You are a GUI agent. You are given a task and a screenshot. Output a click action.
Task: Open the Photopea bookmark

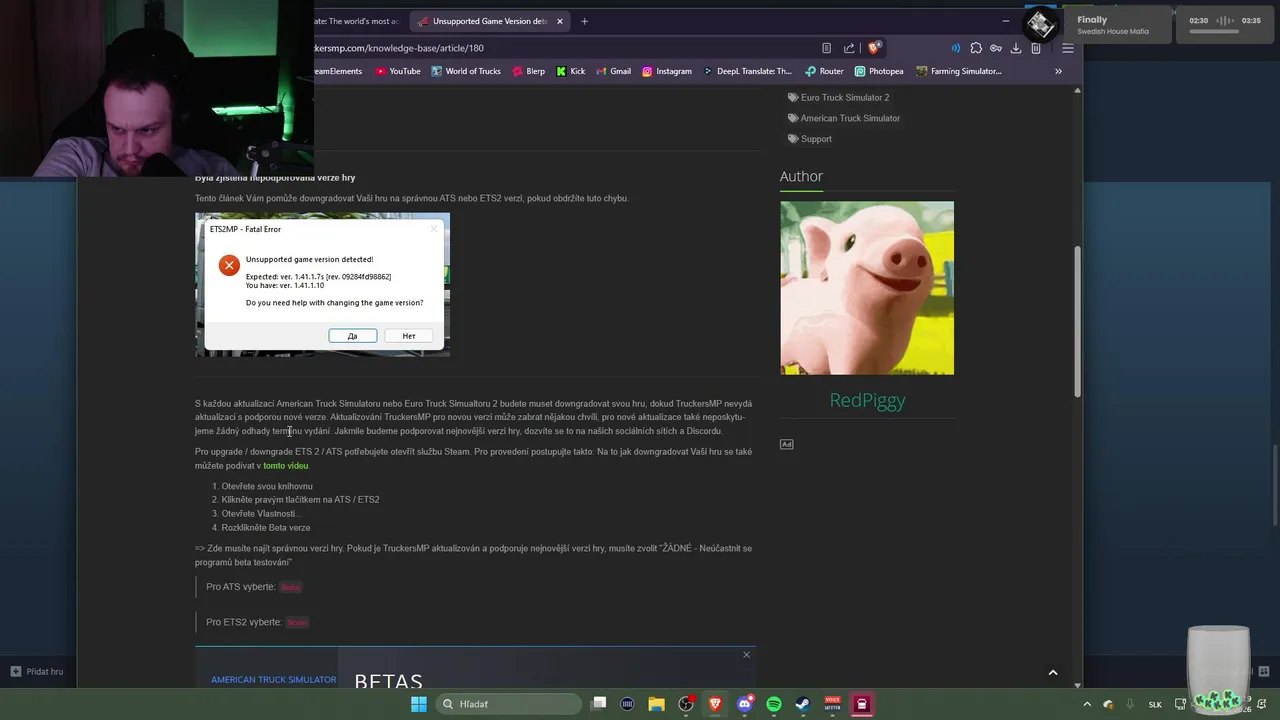tap(879, 71)
